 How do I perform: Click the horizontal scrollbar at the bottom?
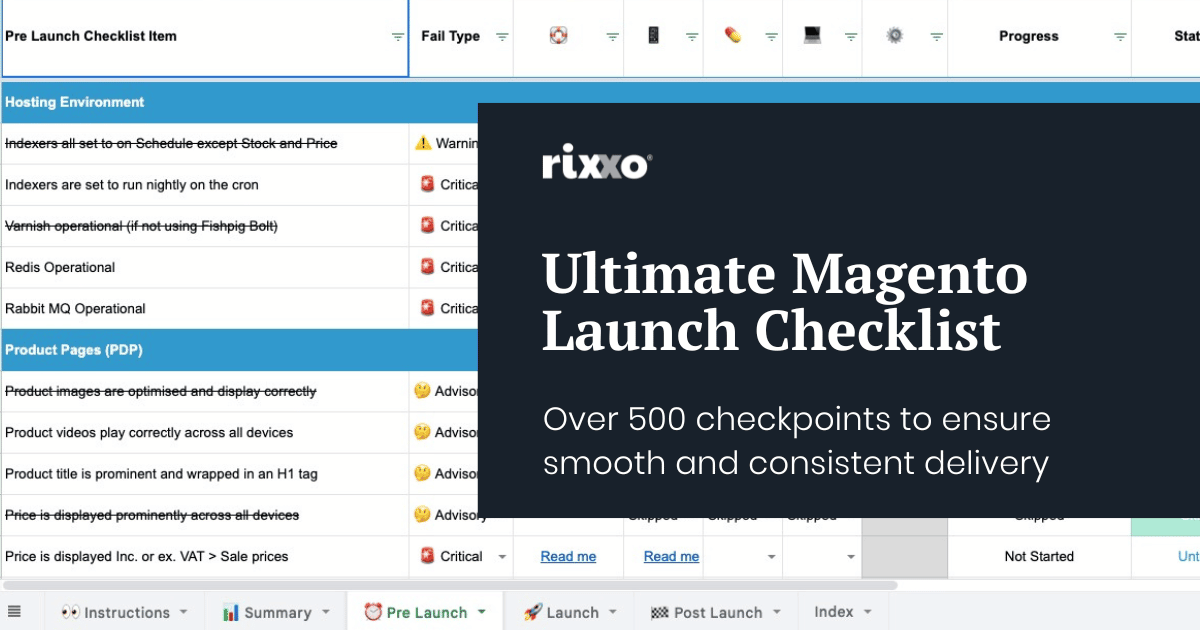coord(450,581)
